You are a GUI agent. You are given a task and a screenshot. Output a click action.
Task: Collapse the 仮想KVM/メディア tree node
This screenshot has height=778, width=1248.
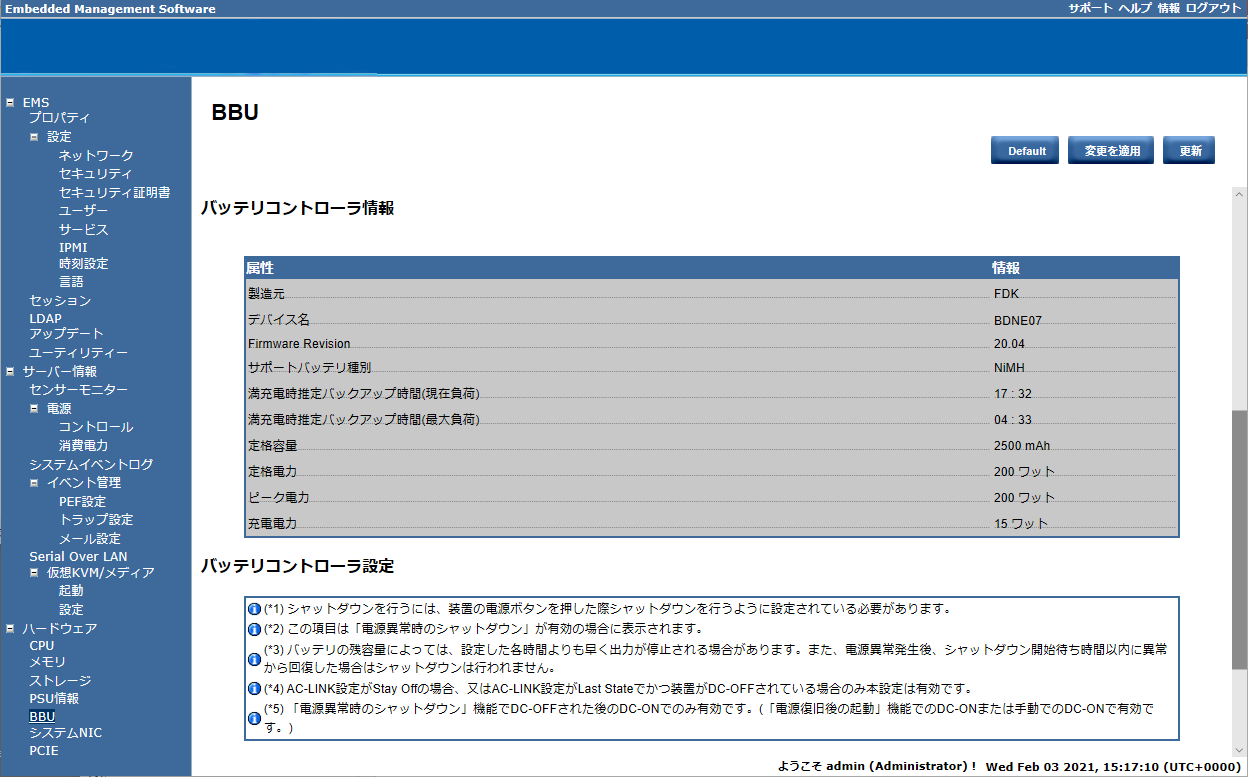(x=34, y=573)
